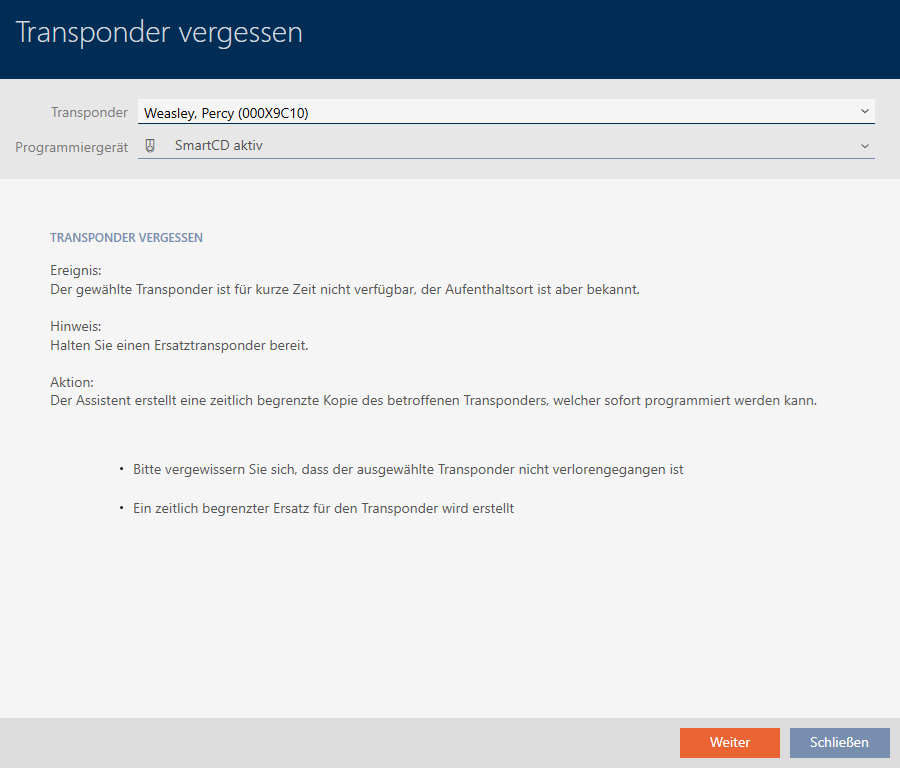
Task: Click the SmartCD aktiv device entry
Action: point(219,145)
